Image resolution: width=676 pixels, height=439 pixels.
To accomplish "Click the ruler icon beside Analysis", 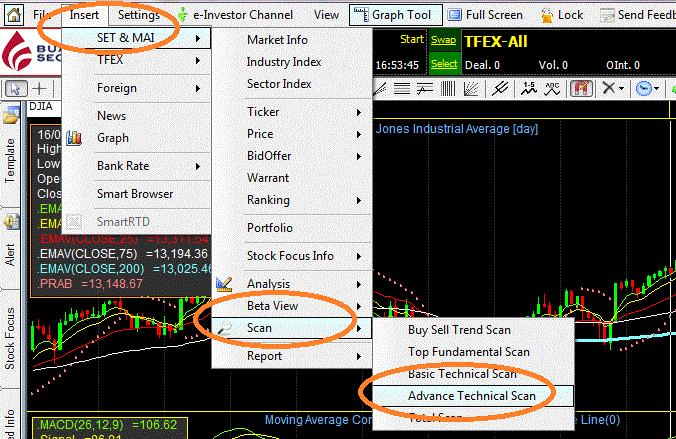I will pos(224,284).
